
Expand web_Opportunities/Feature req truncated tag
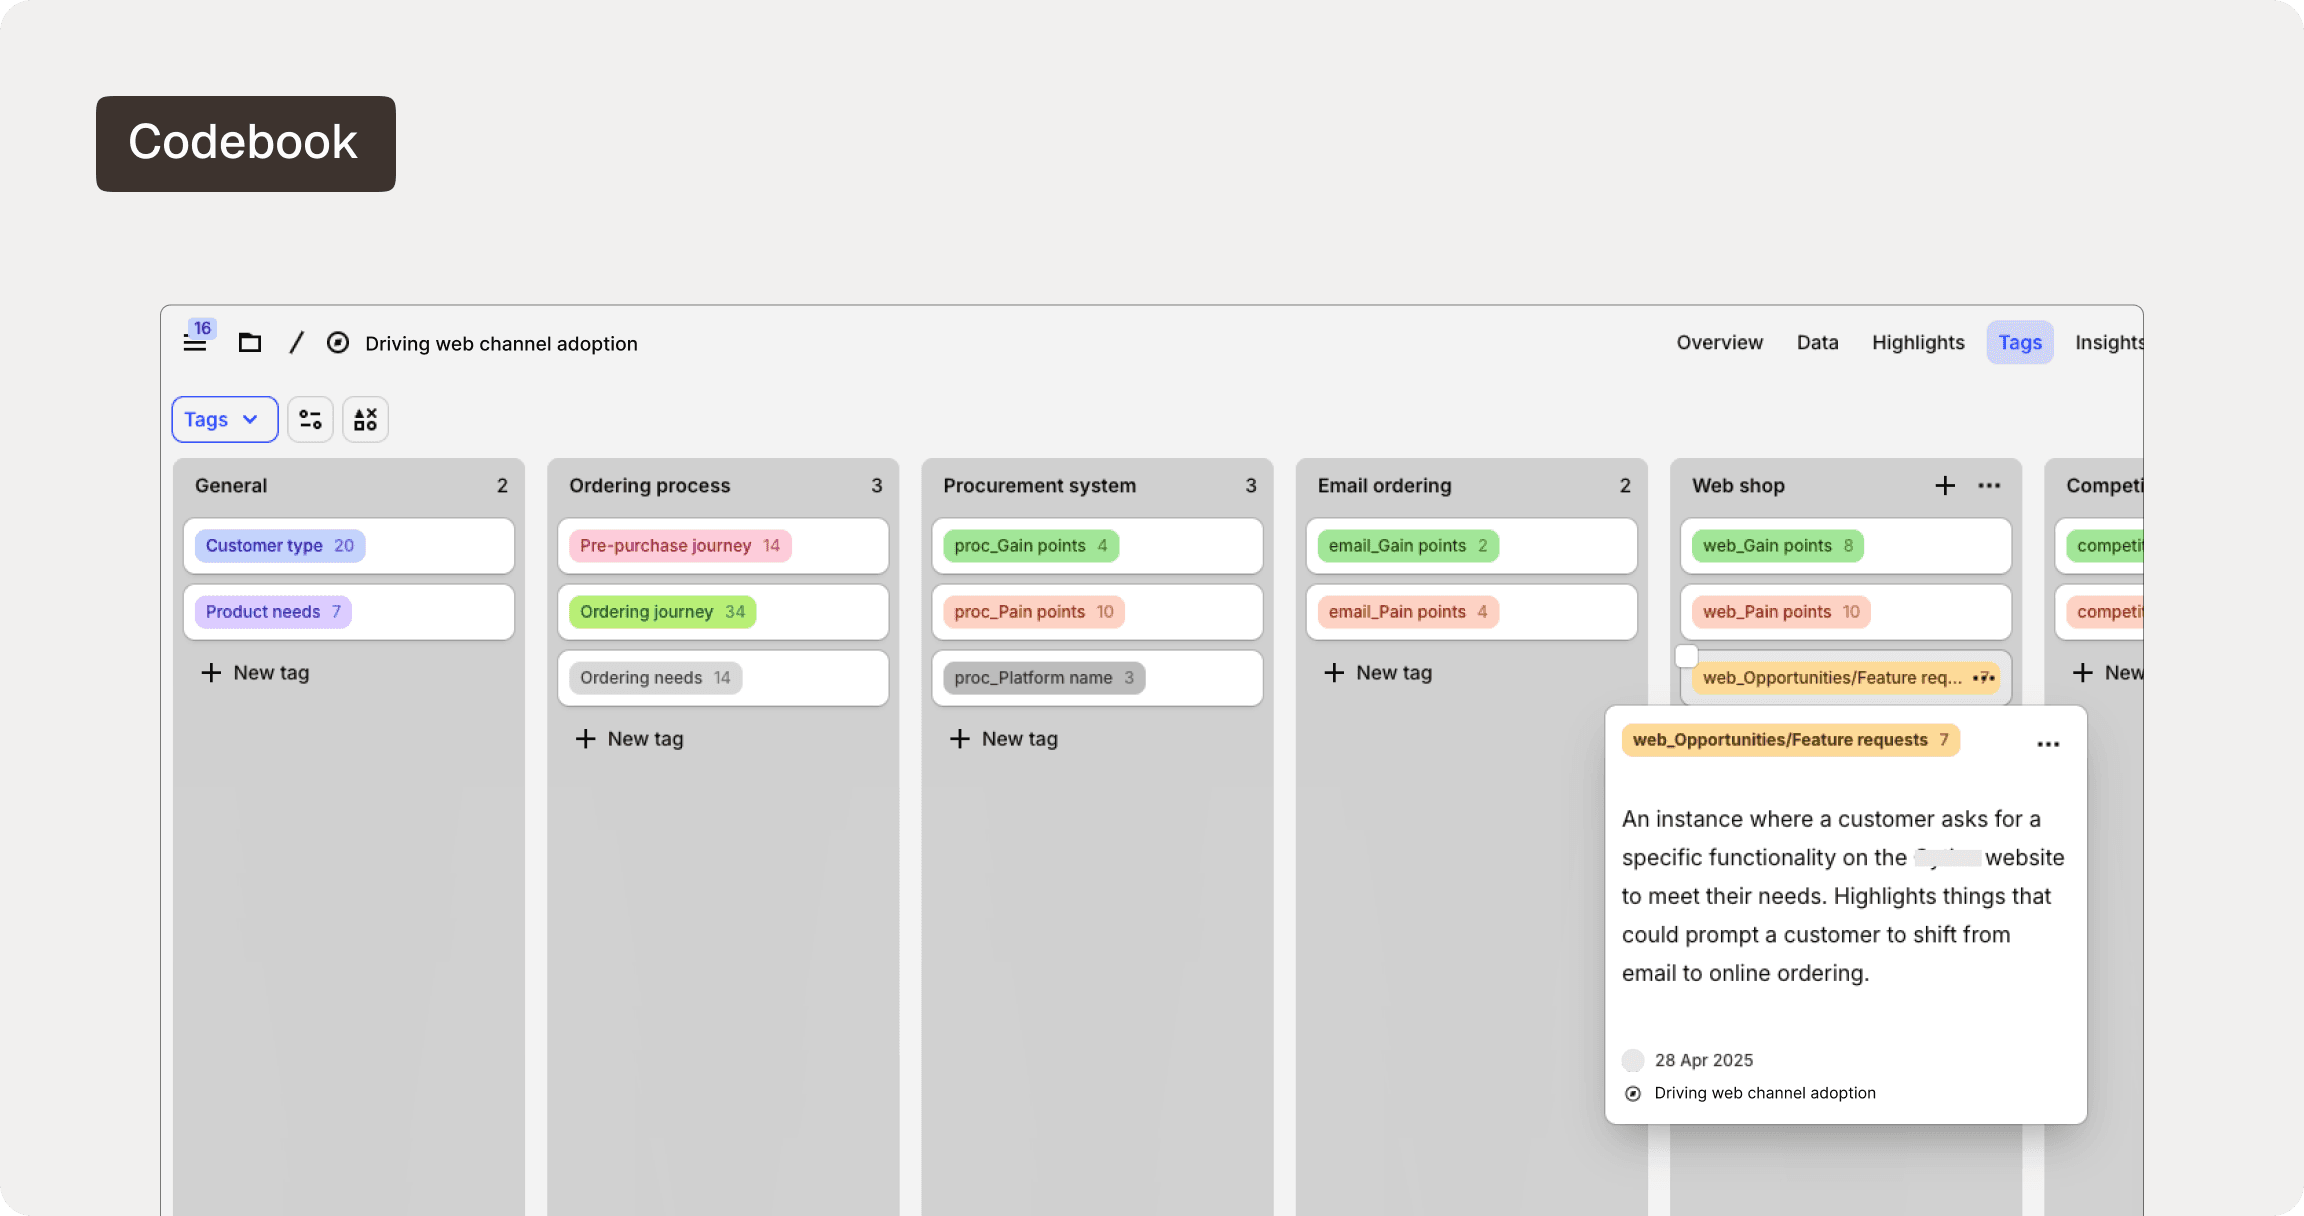pos(1830,677)
